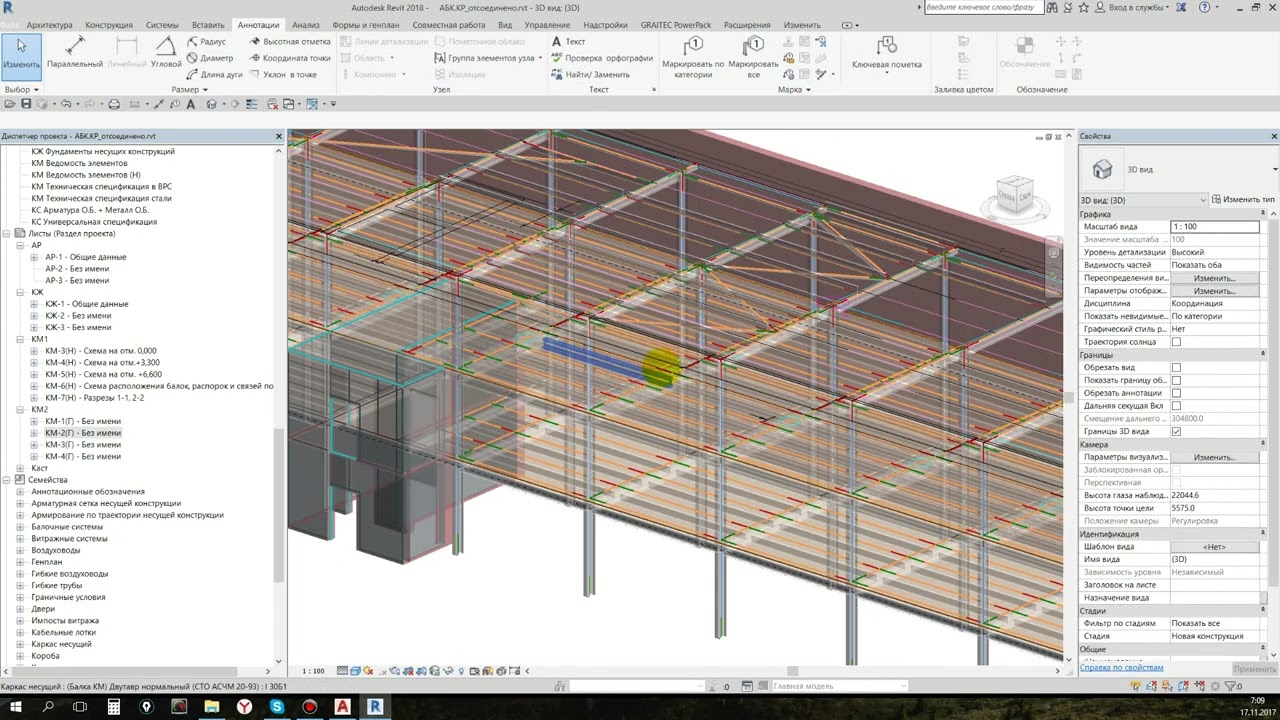This screenshot has height=720, width=1280.
Task: Expand the Марка panel dropdown
Action: click(x=793, y=90)
